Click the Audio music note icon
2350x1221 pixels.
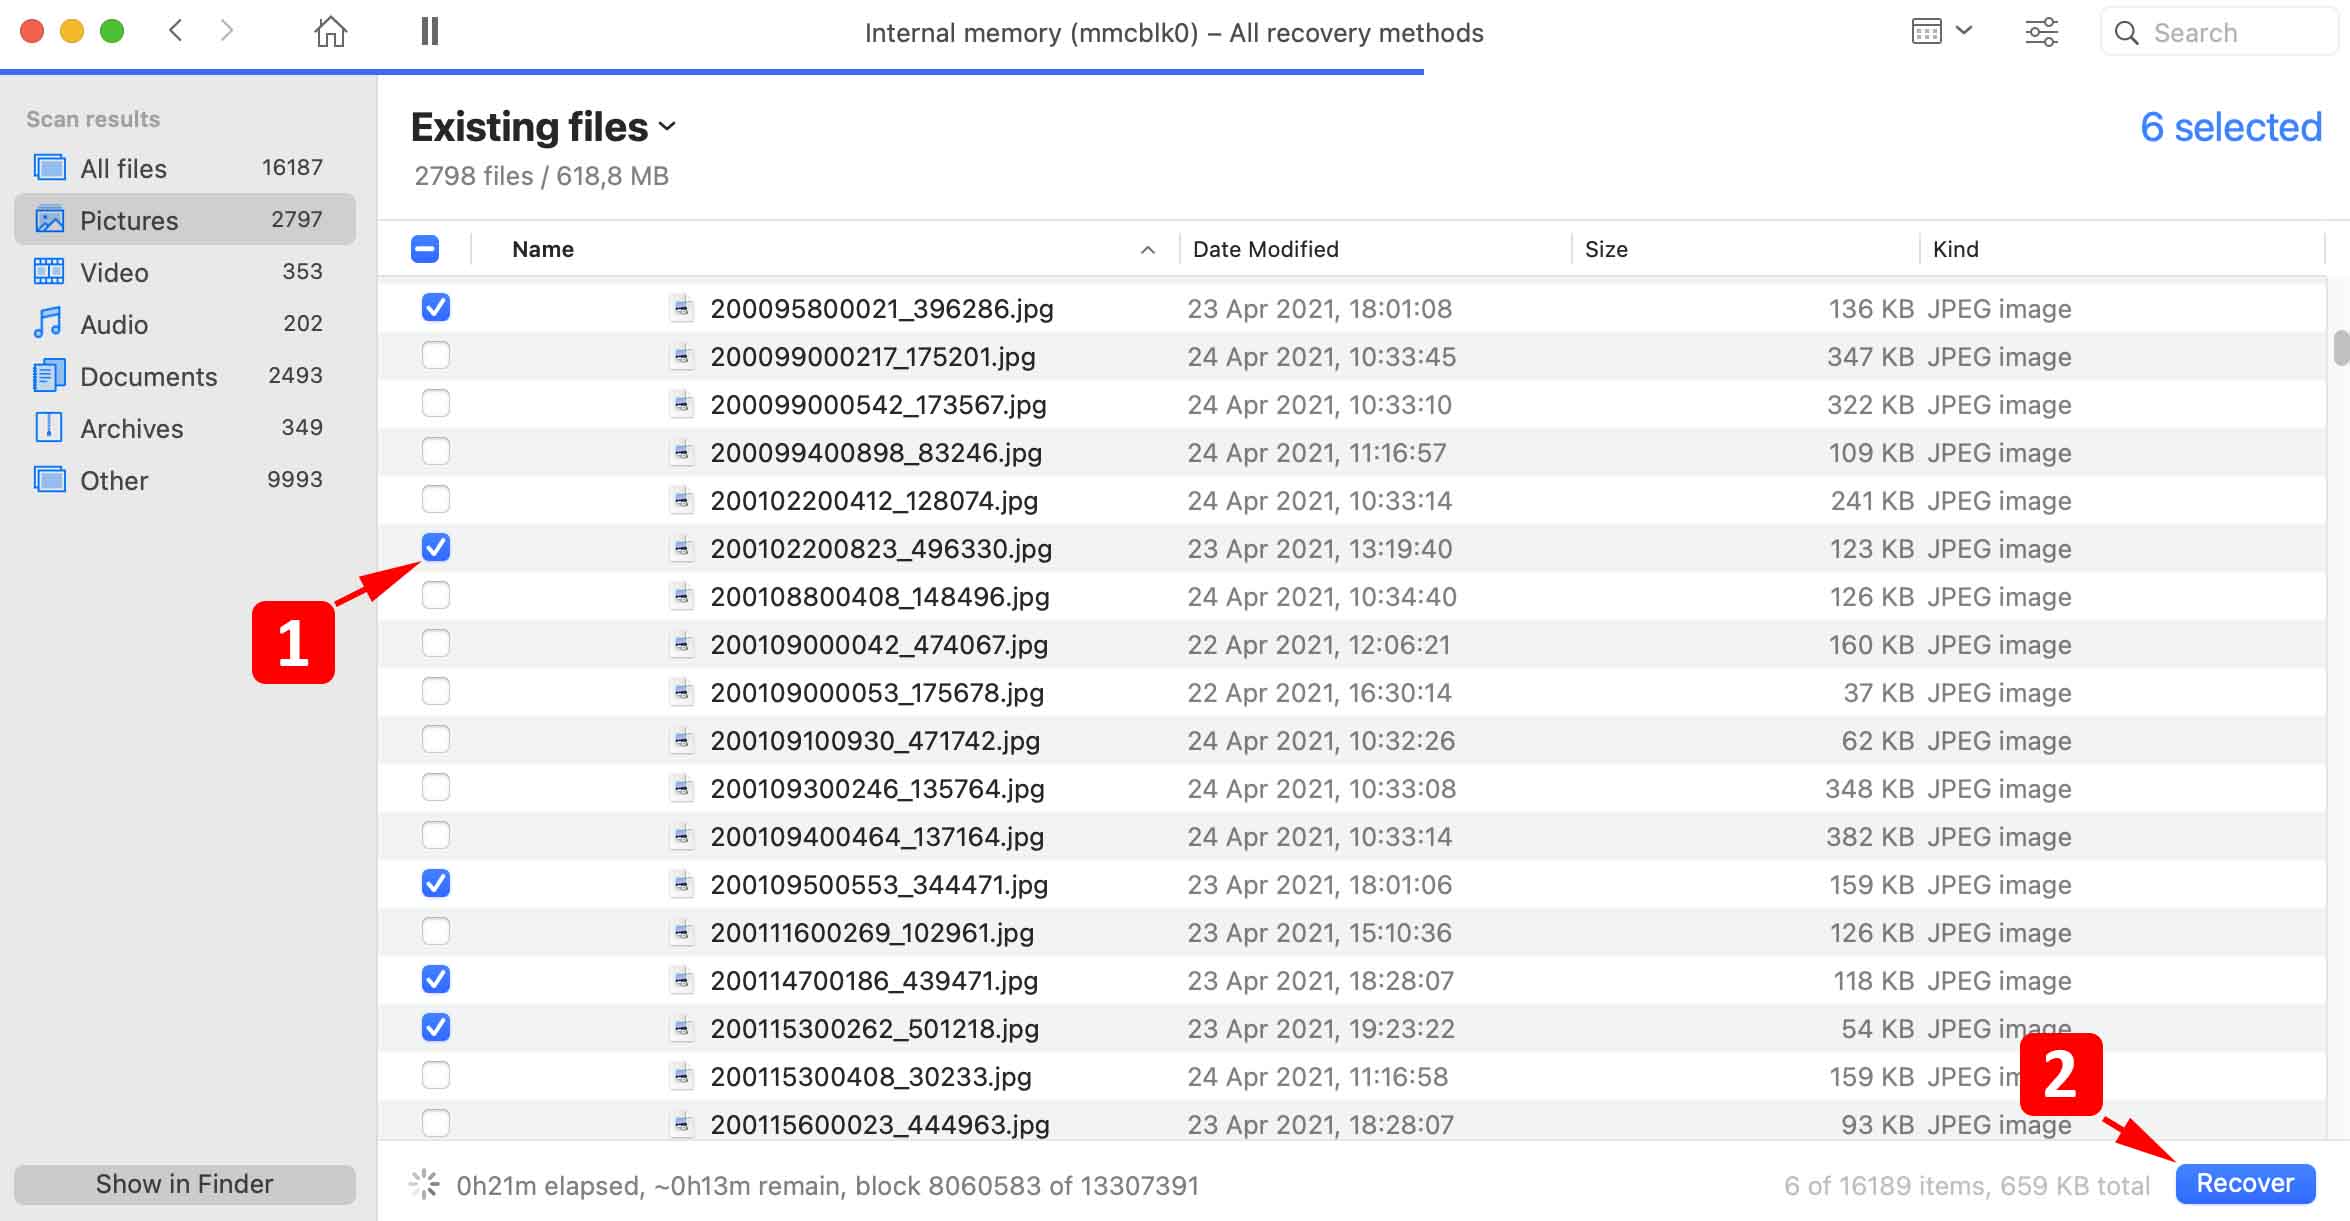click(48, 323)
